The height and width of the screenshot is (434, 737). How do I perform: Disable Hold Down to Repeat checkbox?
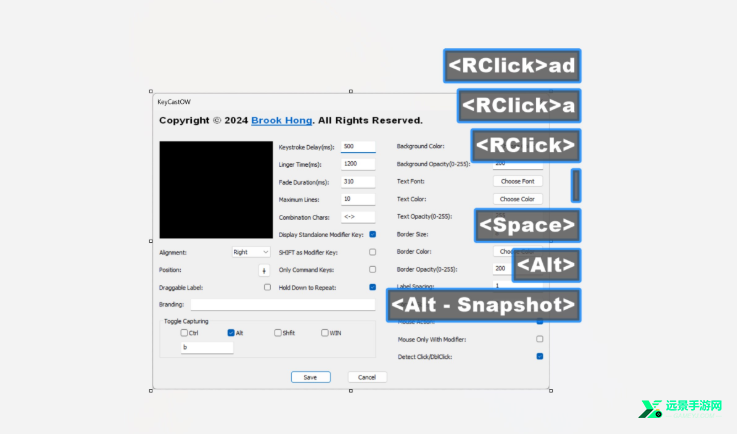[x=372, y=287]
